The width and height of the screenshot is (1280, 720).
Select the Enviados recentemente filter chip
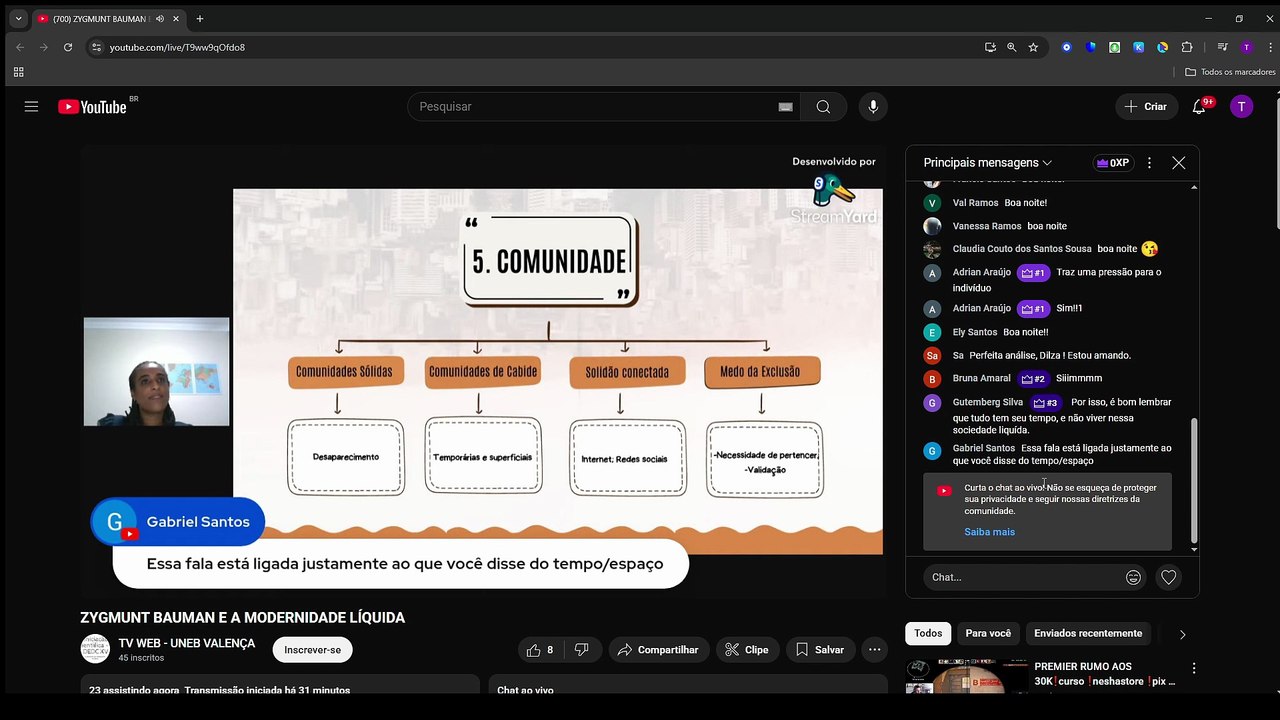point(1088,633)
